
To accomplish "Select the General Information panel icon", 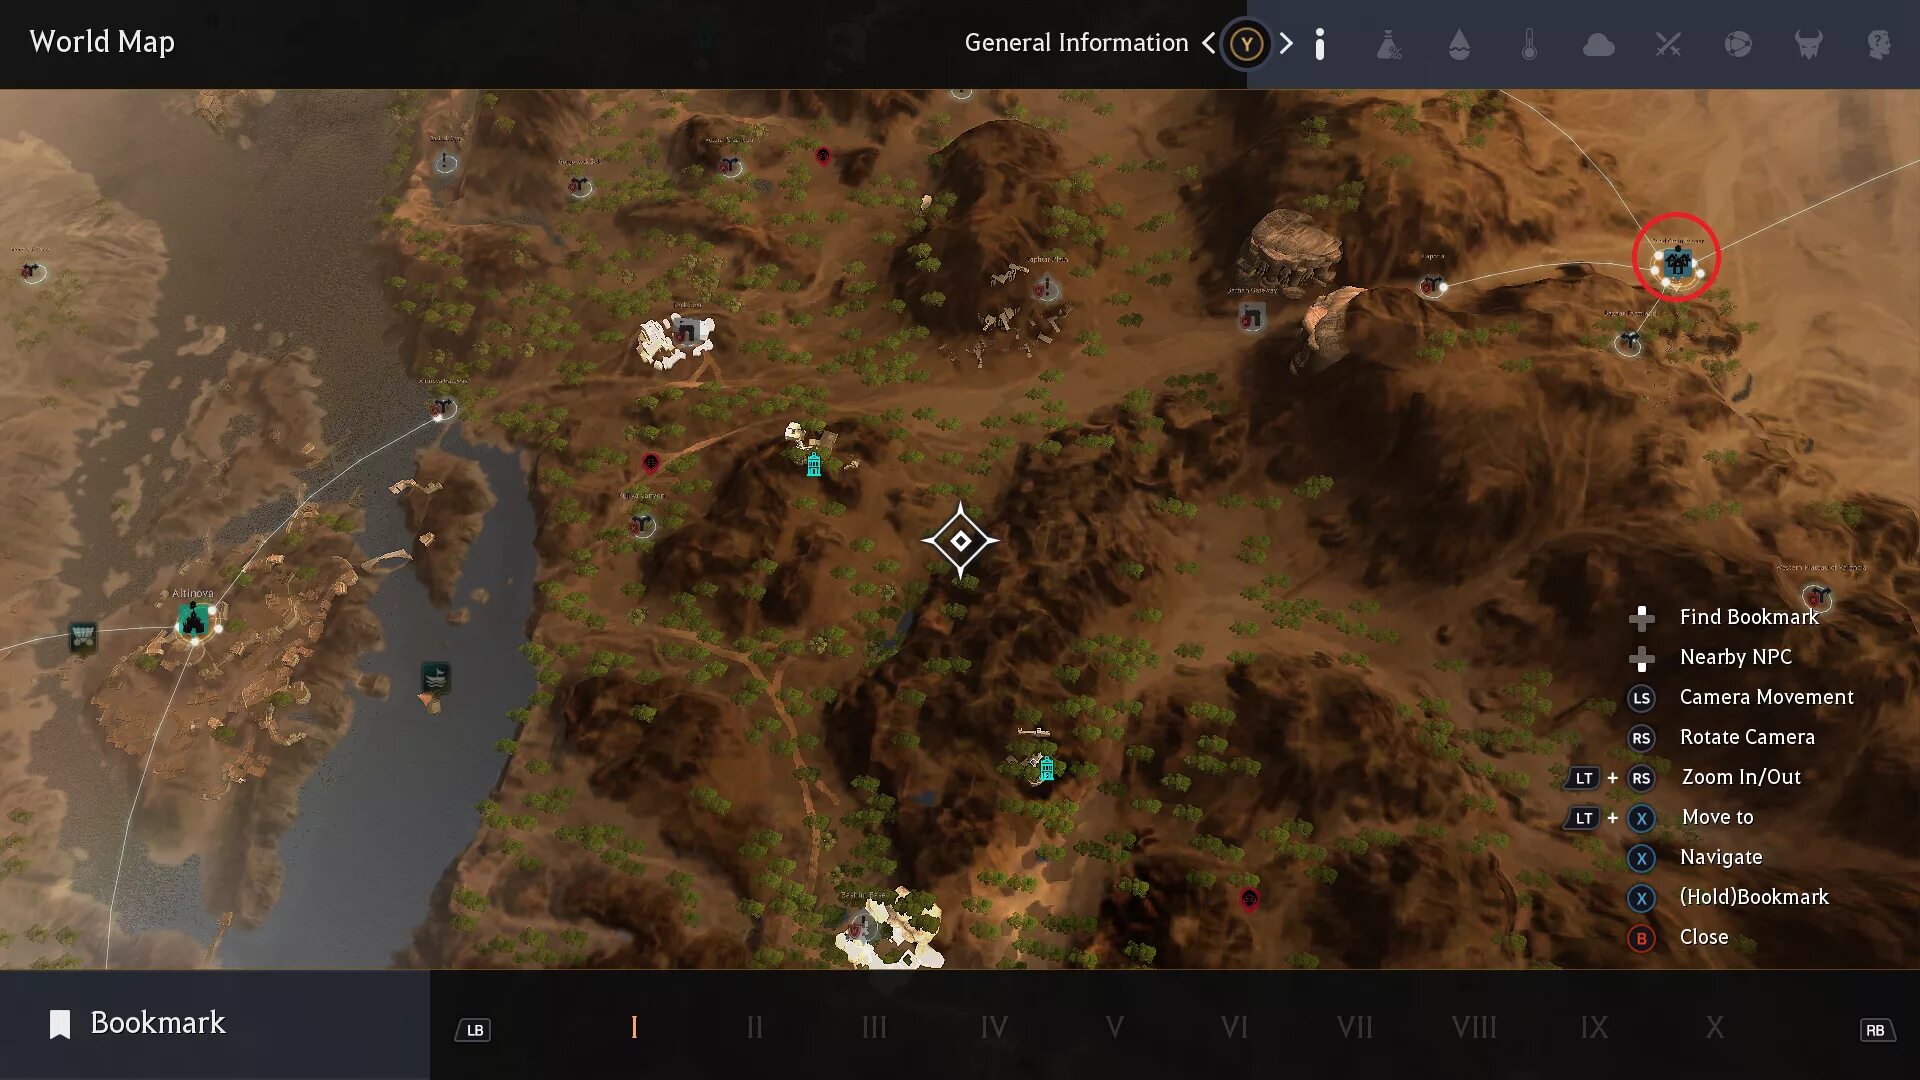I will click(x=1320, y=44).
